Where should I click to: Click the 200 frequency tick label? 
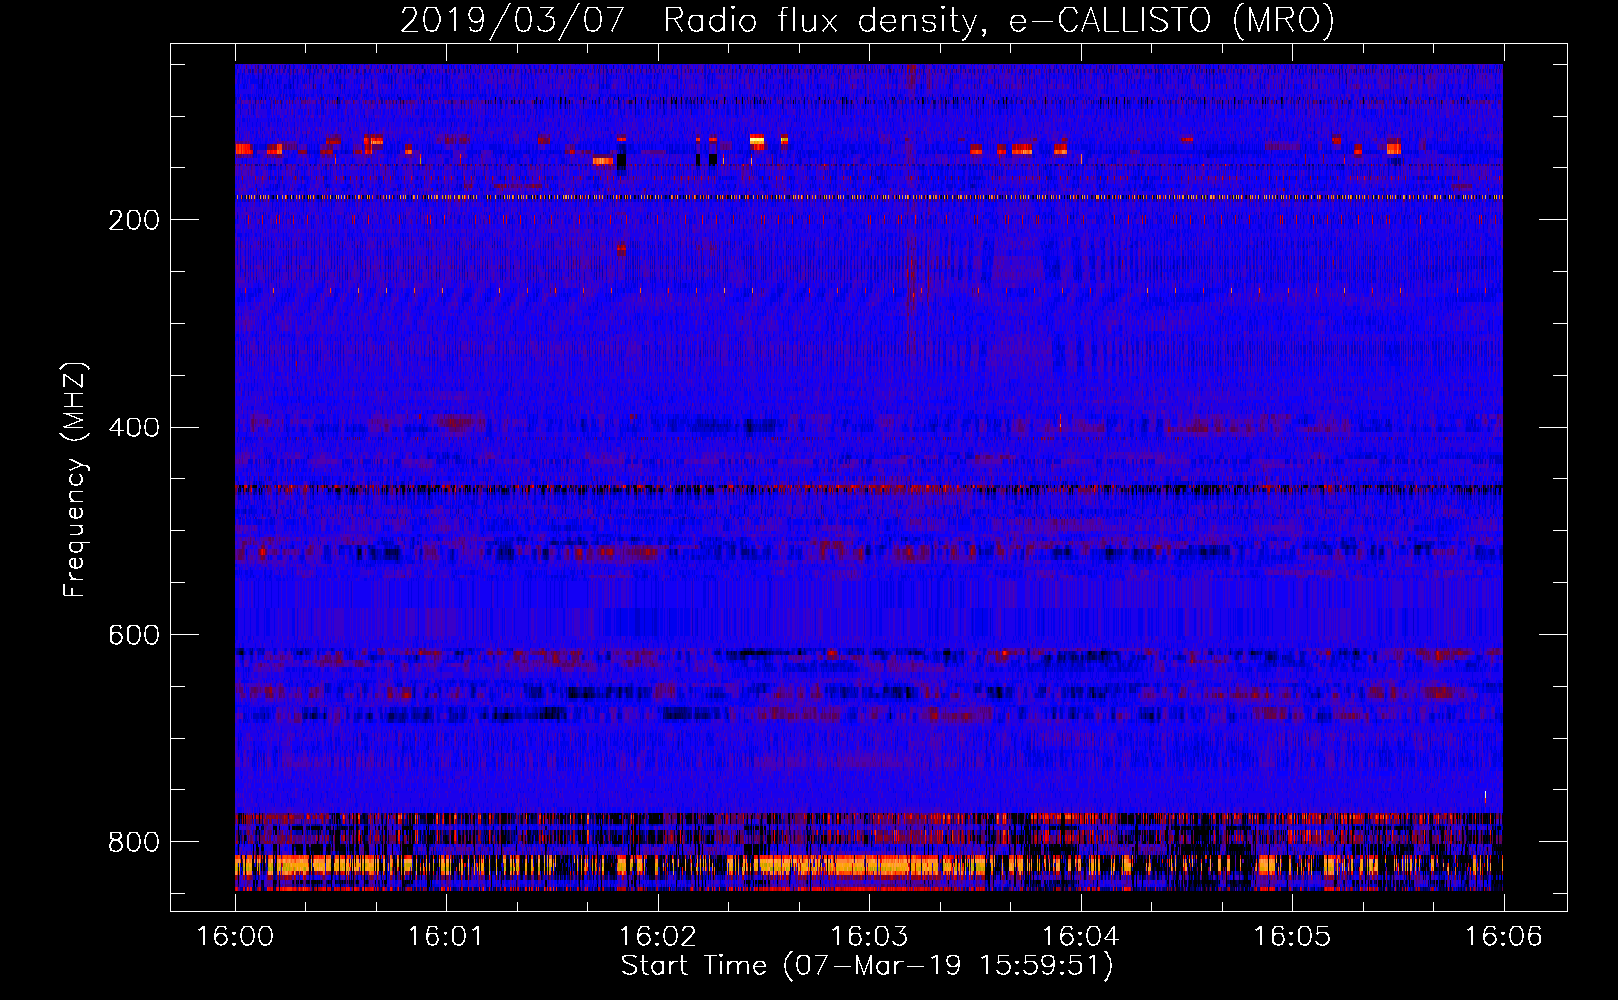coord(134,220)
